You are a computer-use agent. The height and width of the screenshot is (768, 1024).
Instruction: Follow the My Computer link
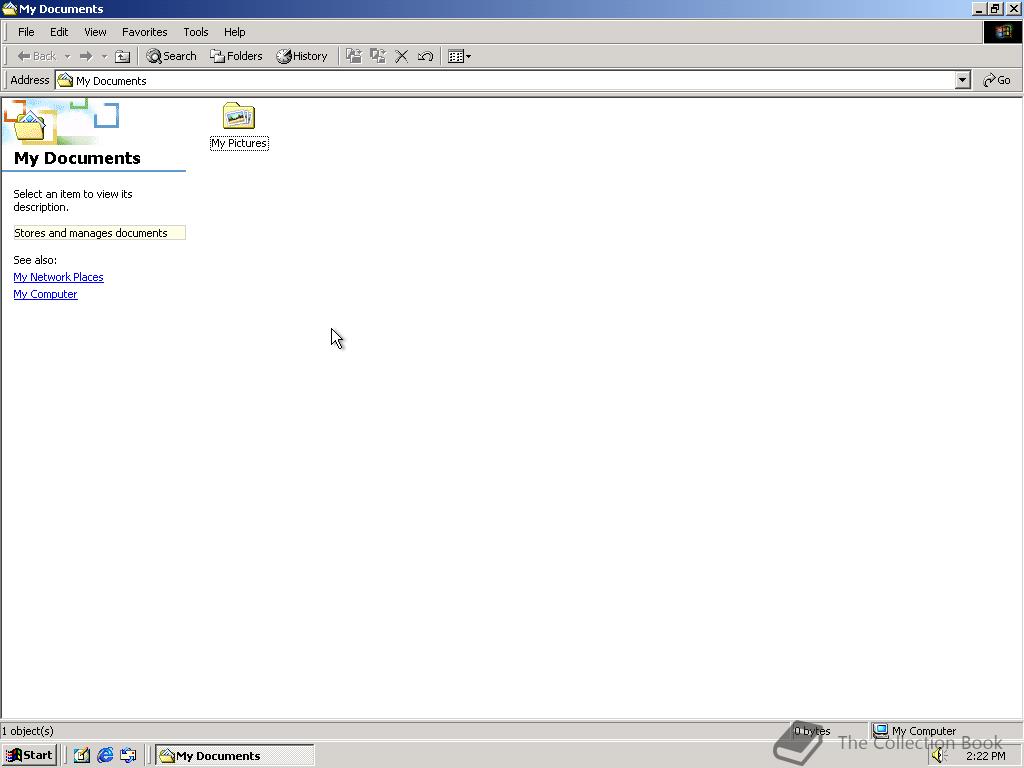pyautogui.click(x=45, y=294)
